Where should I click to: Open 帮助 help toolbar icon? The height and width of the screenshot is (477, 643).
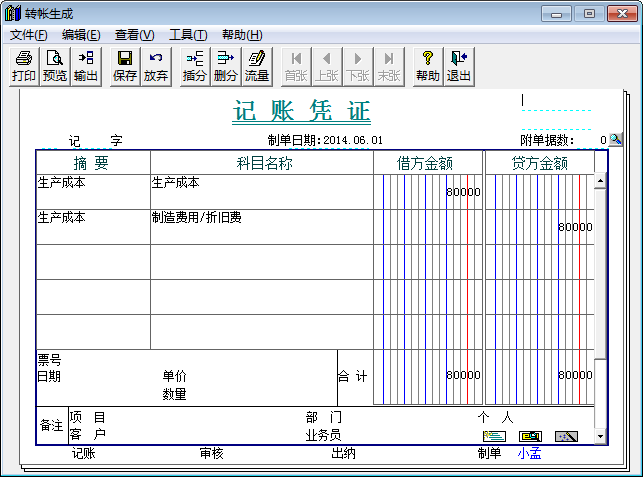coord(428,66)
